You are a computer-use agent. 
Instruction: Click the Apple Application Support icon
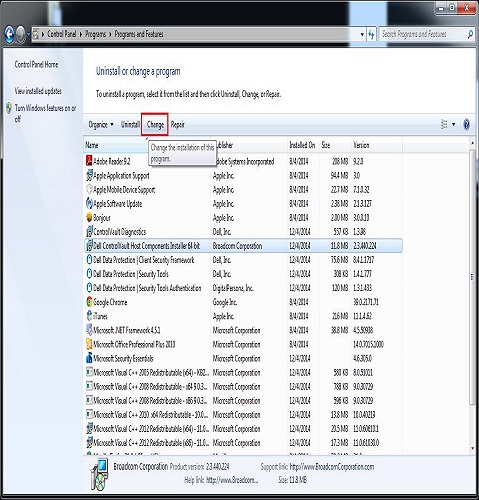click(x=89, y=175)
